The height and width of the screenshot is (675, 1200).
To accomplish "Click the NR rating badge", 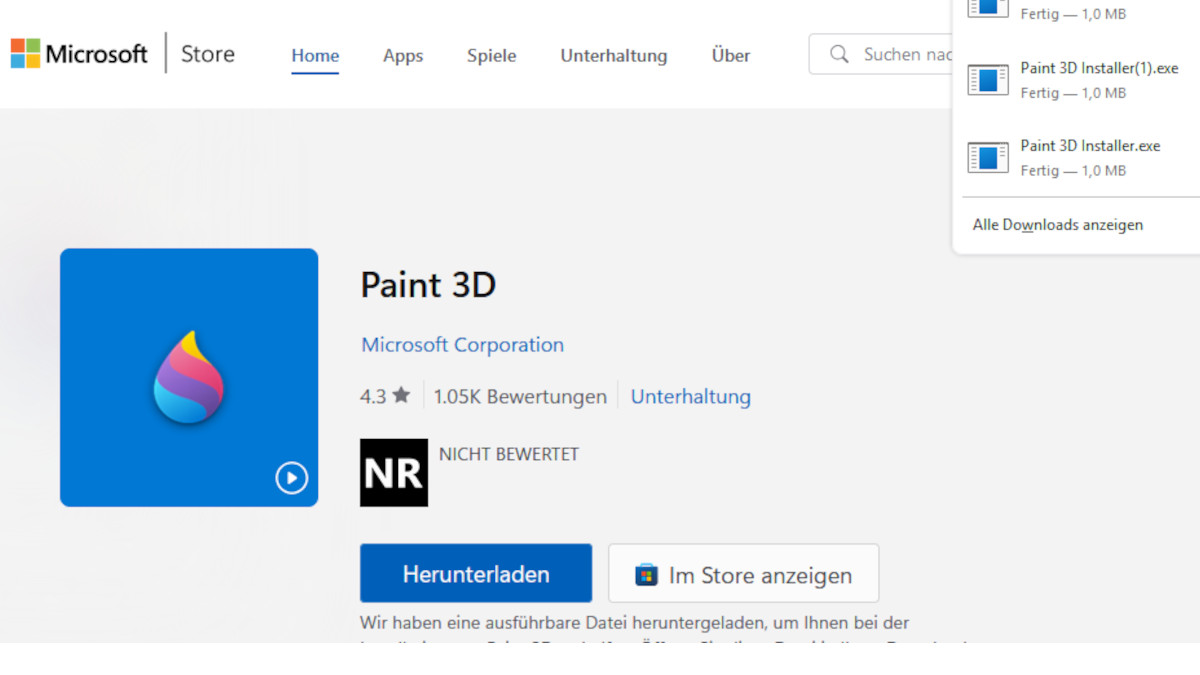I will point(393,472).
